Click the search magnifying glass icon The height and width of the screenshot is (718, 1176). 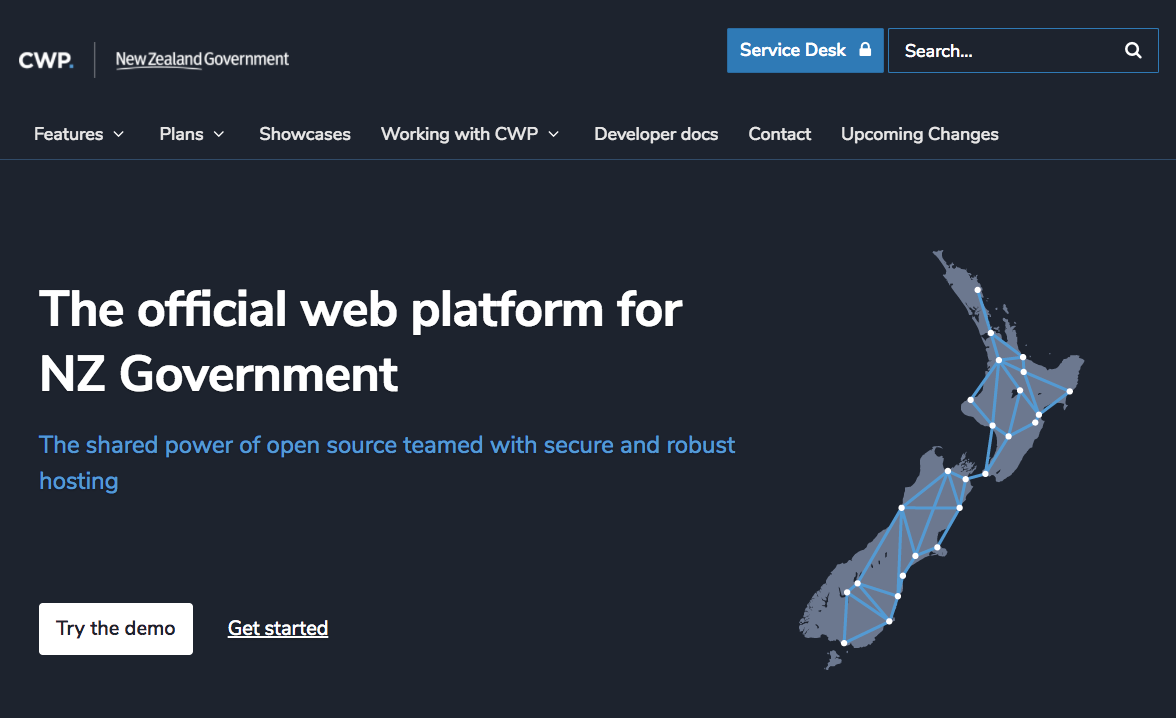(x=1133, y=50)
